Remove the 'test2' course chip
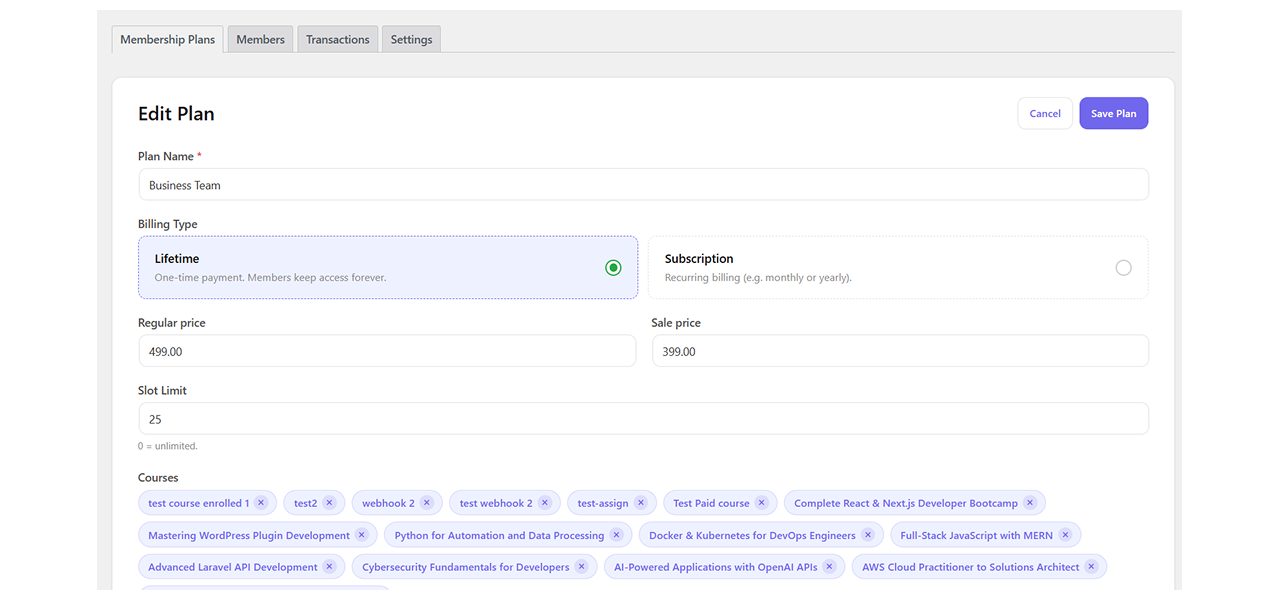The height and width of the screenshot is (600, 1280). click(329, 503)
